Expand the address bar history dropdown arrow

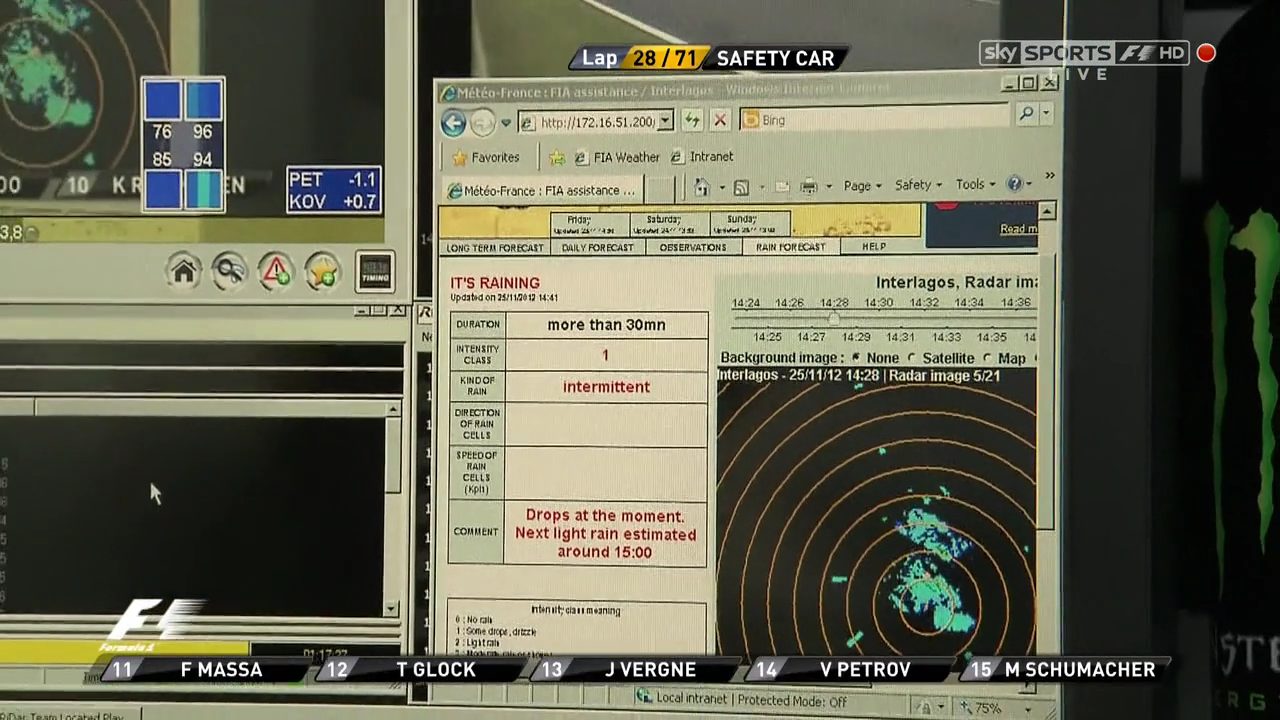665,122
